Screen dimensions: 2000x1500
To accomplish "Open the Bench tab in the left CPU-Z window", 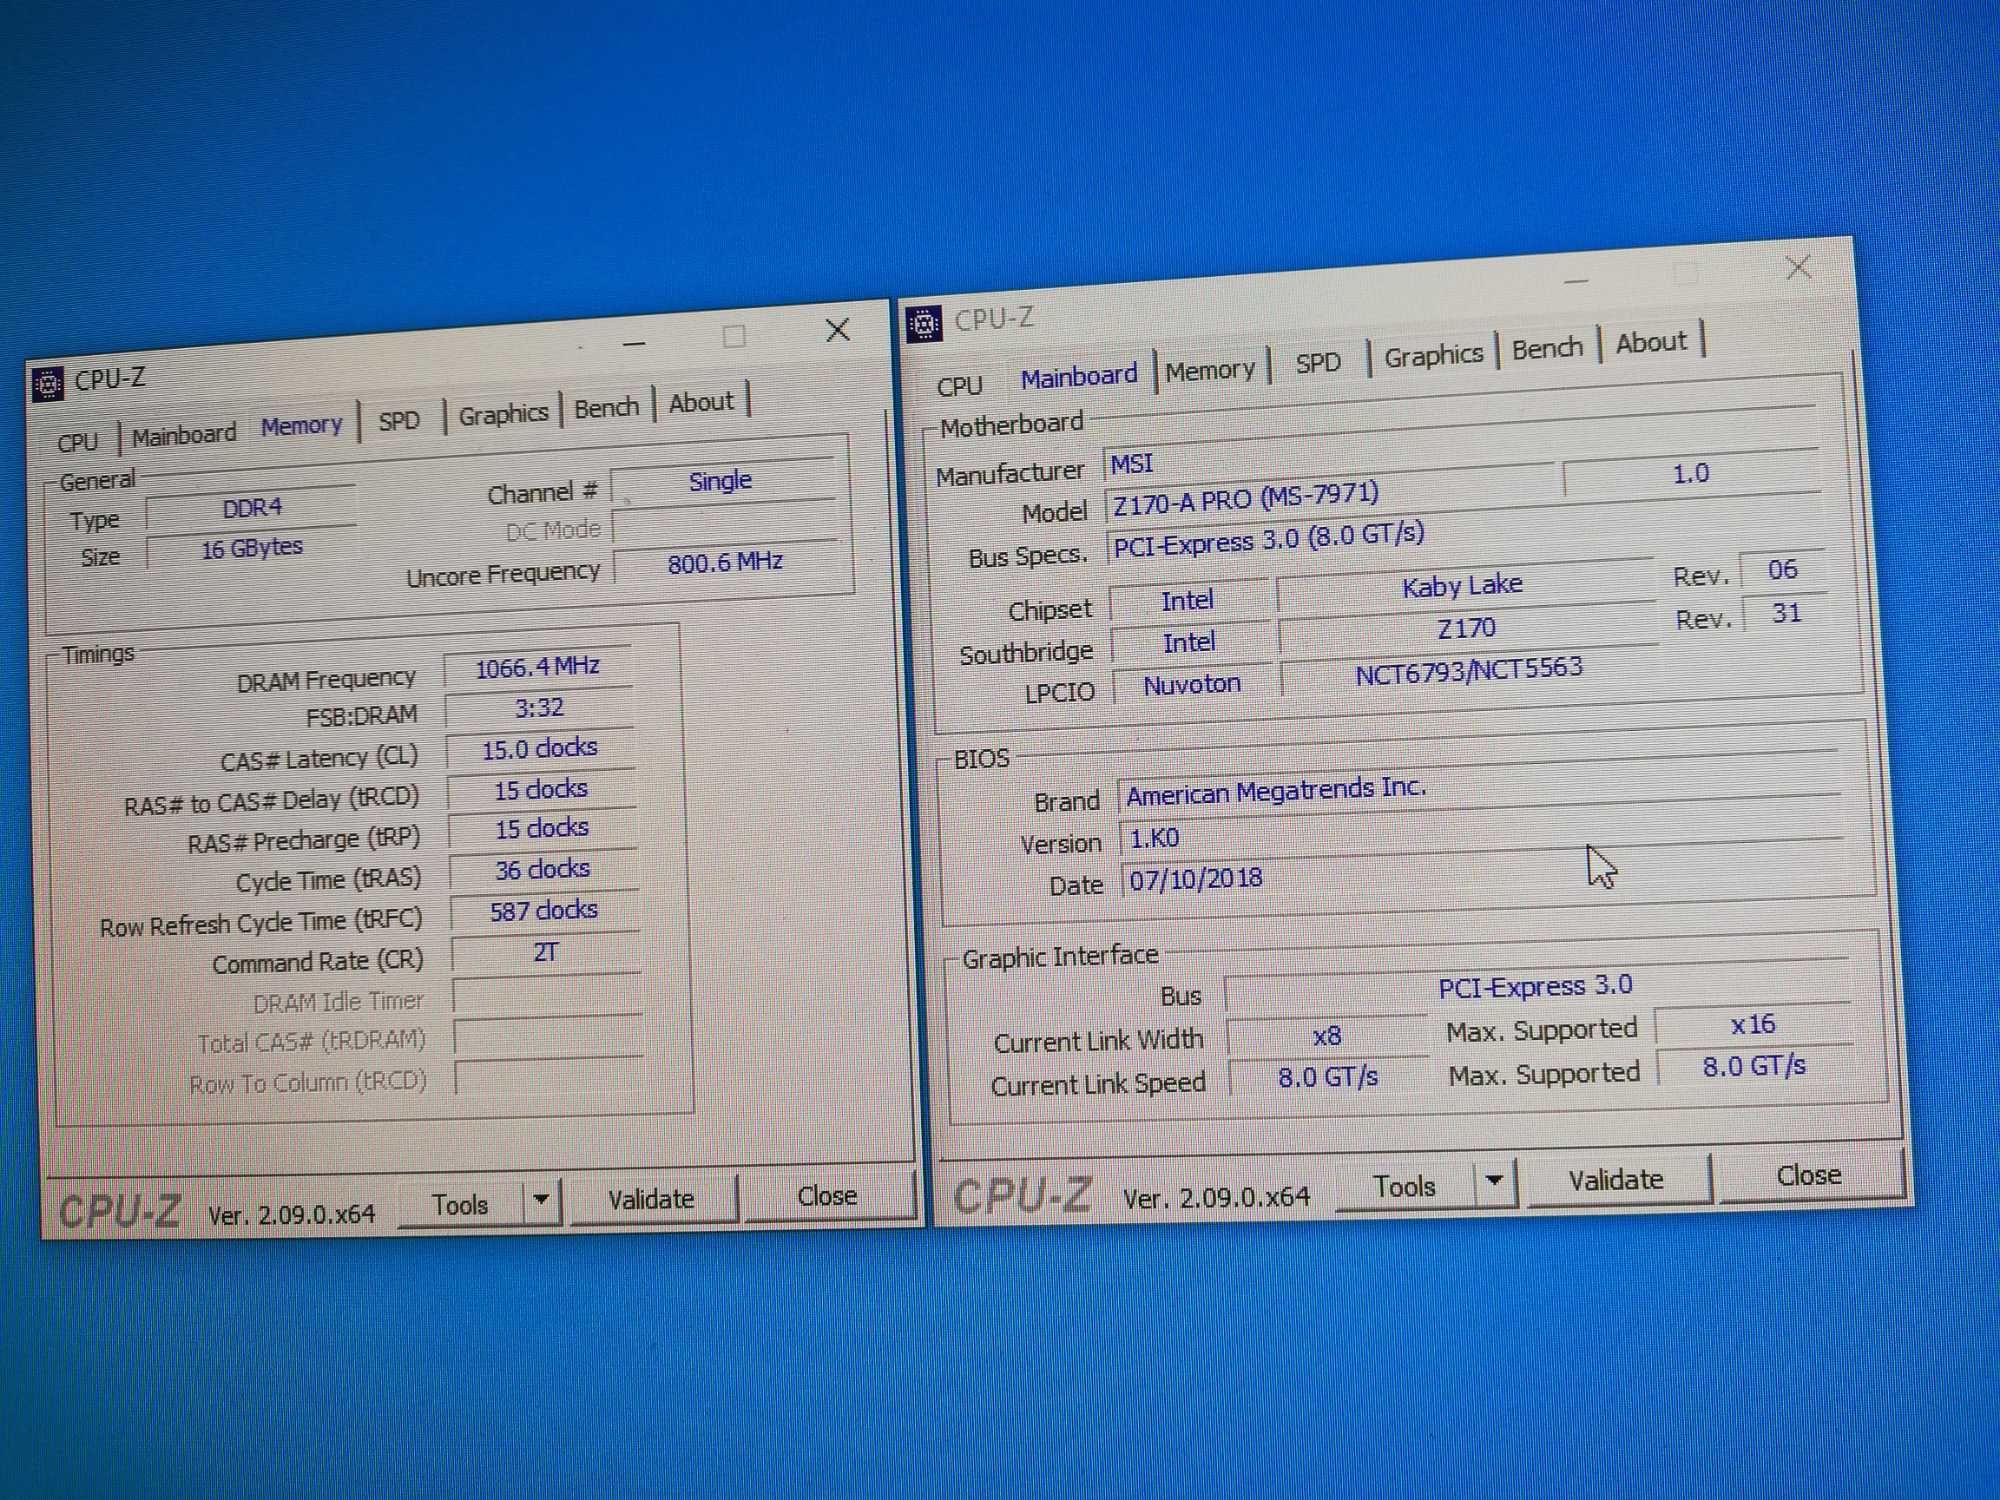I will click(x=606, y=407).
